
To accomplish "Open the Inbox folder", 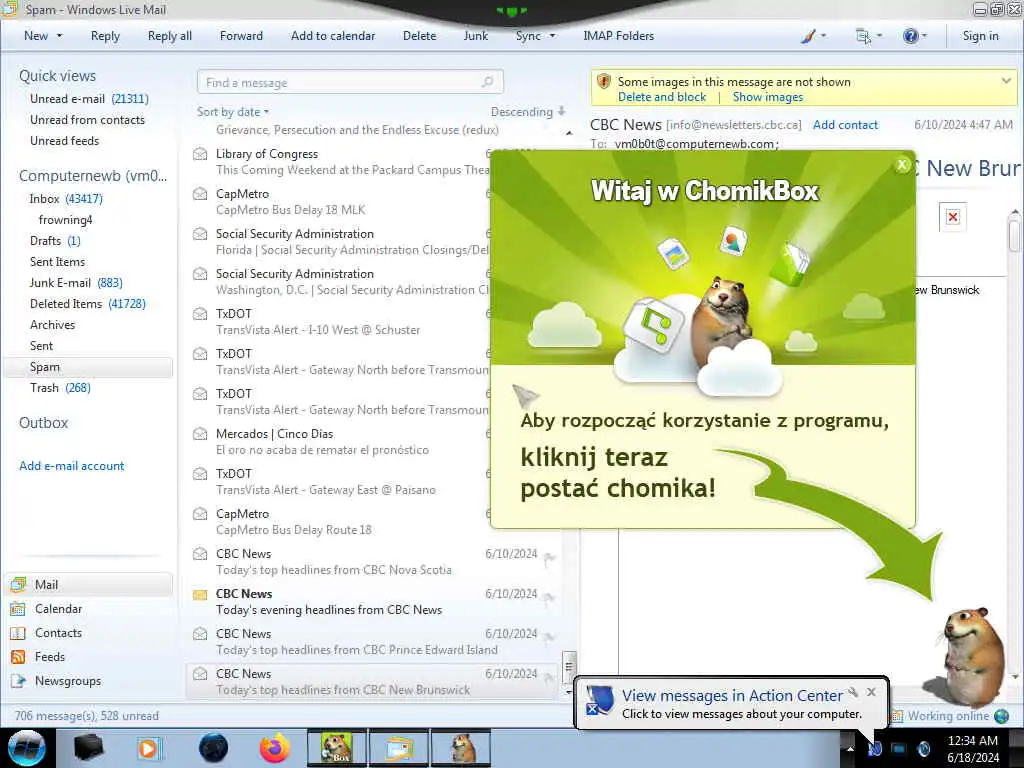I will pos(65,199).
